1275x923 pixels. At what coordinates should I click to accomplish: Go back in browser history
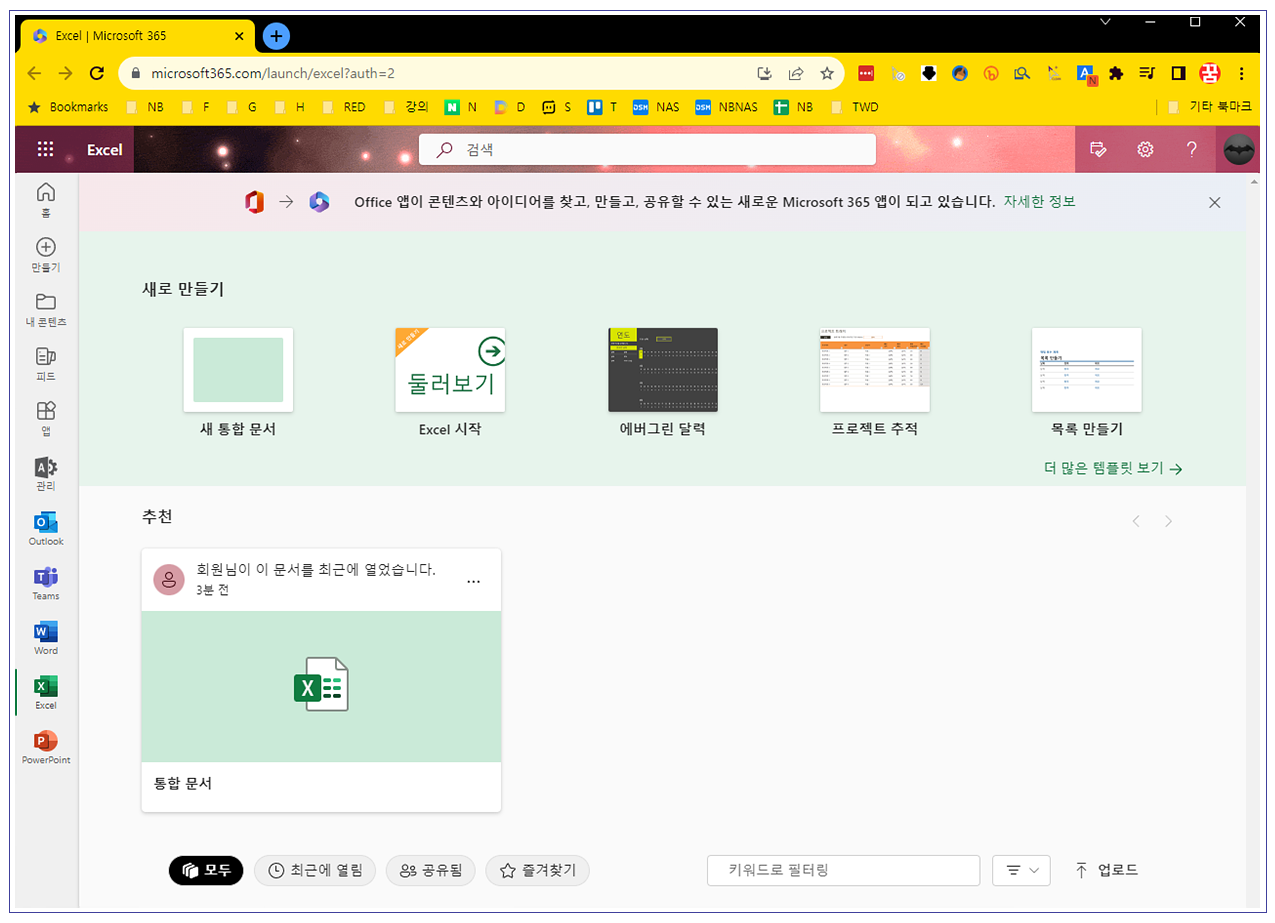[x=34, y=73]
